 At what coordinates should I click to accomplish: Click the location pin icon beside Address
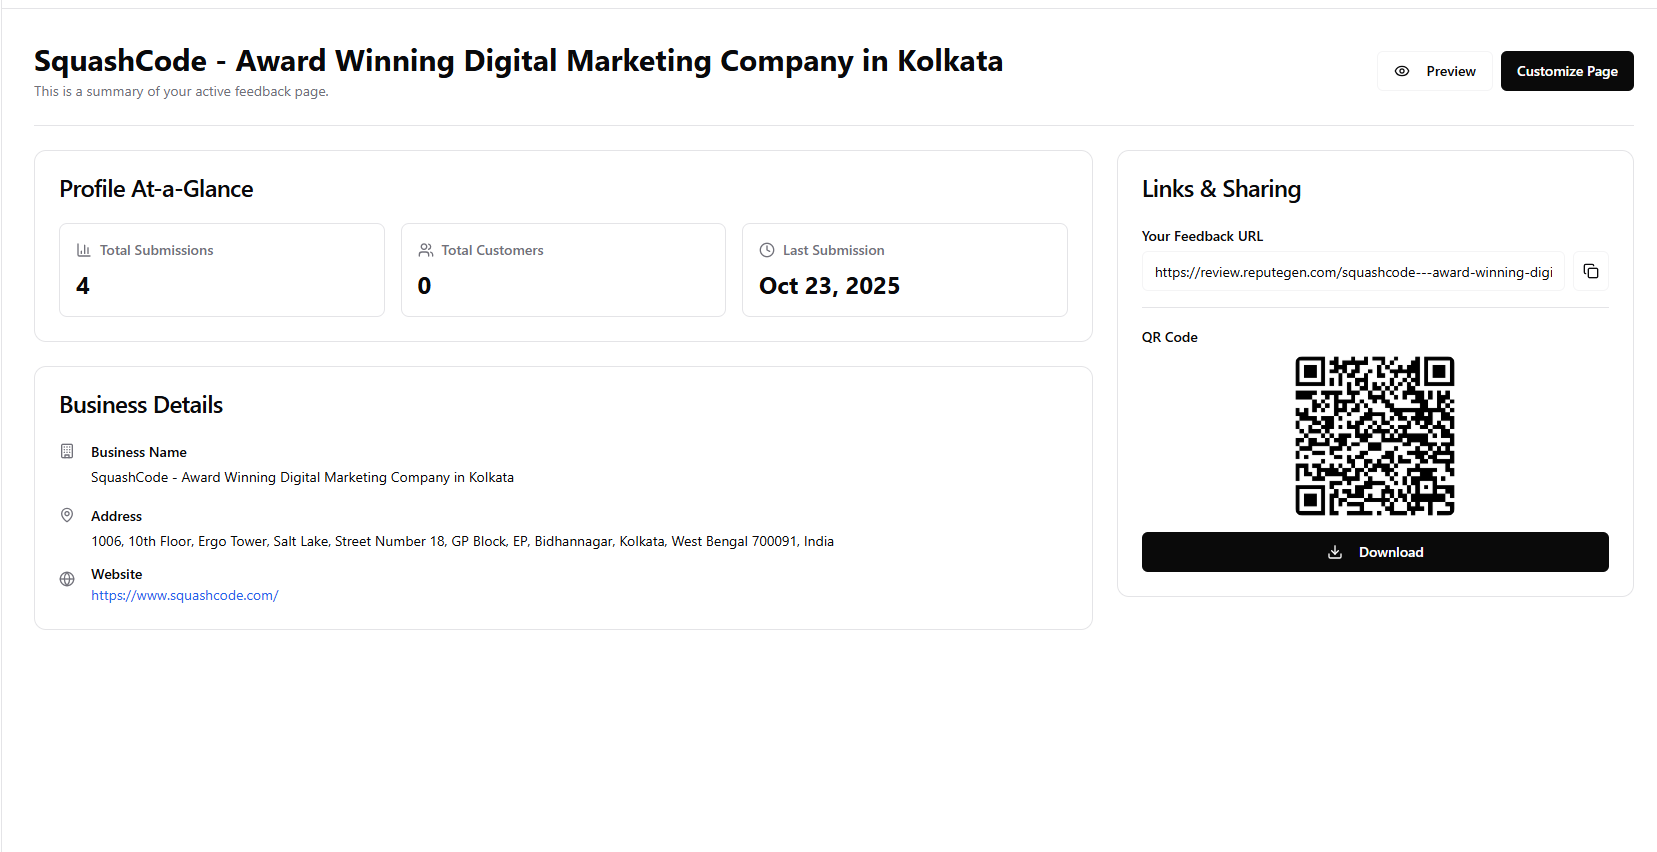click(x=67, y=515)
